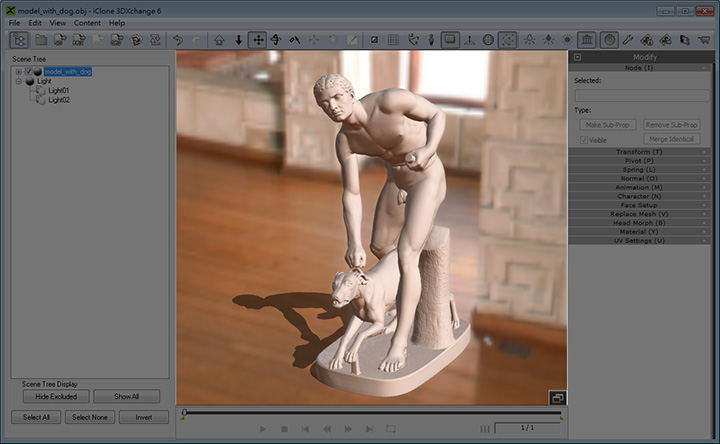Click the Make Sub-Prop button
Screen dimensions: 720x444
(x=608, y=125)
